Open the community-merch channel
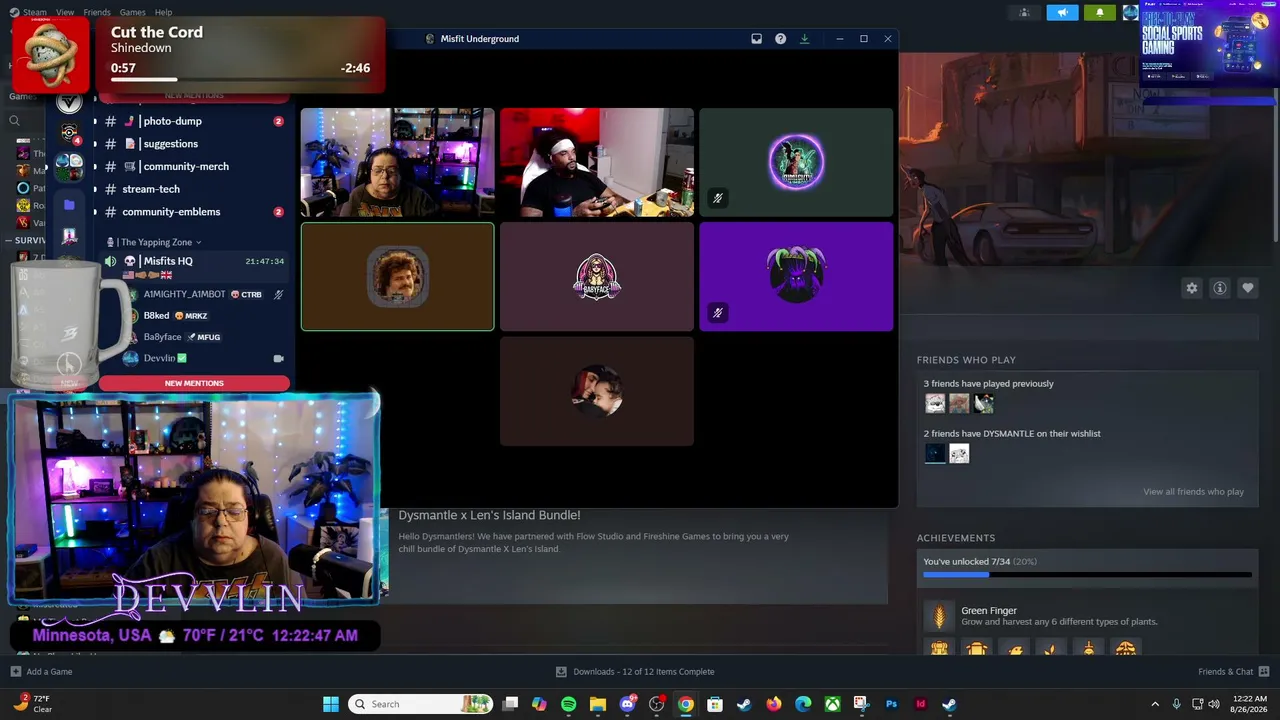 tap(194, 166)
